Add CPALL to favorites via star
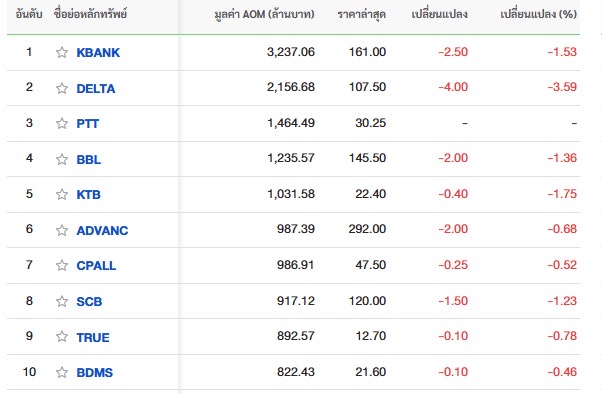The image size is (602, 394). [x=62, y=265]
